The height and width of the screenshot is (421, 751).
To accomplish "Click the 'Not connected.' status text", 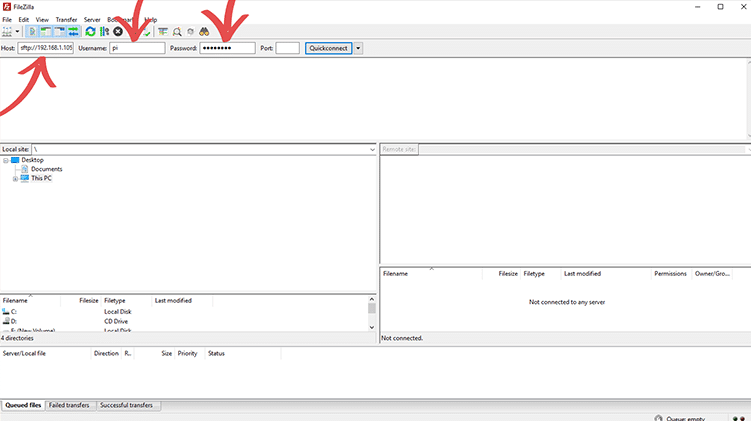I will coord(402,338).
